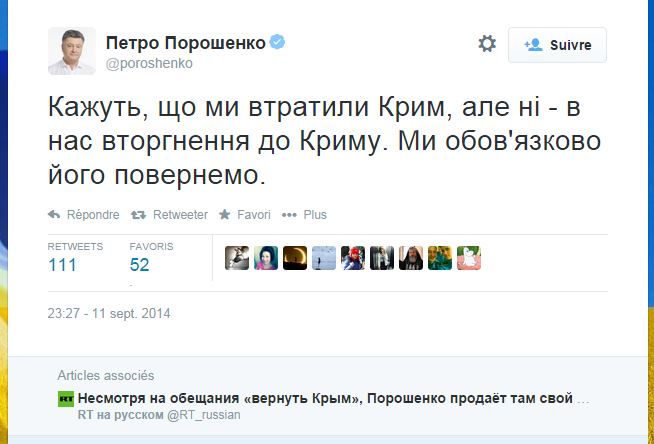Click the Retweeter arrows icon
Screen dimensions: 654x444
(x=139, y=214)
